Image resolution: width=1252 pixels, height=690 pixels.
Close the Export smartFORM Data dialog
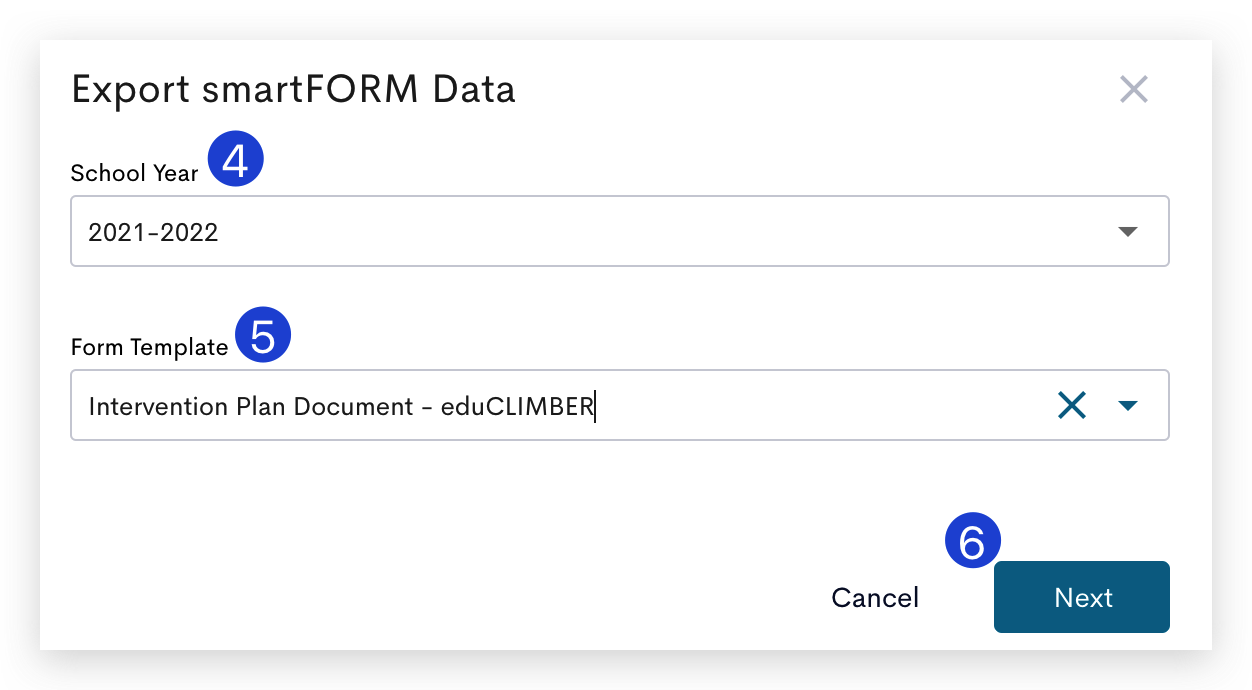(1133, 90)
